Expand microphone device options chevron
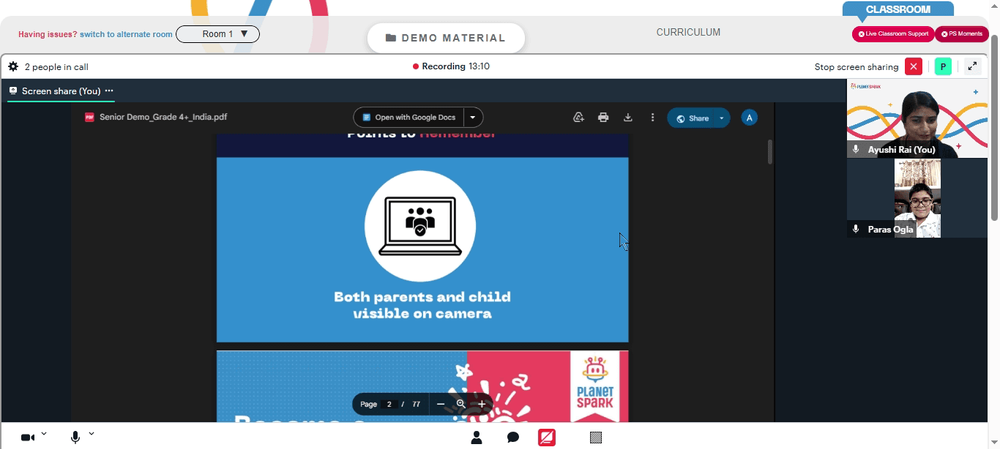The width and height of the screenshot is (1000, 449). point(91,434)
